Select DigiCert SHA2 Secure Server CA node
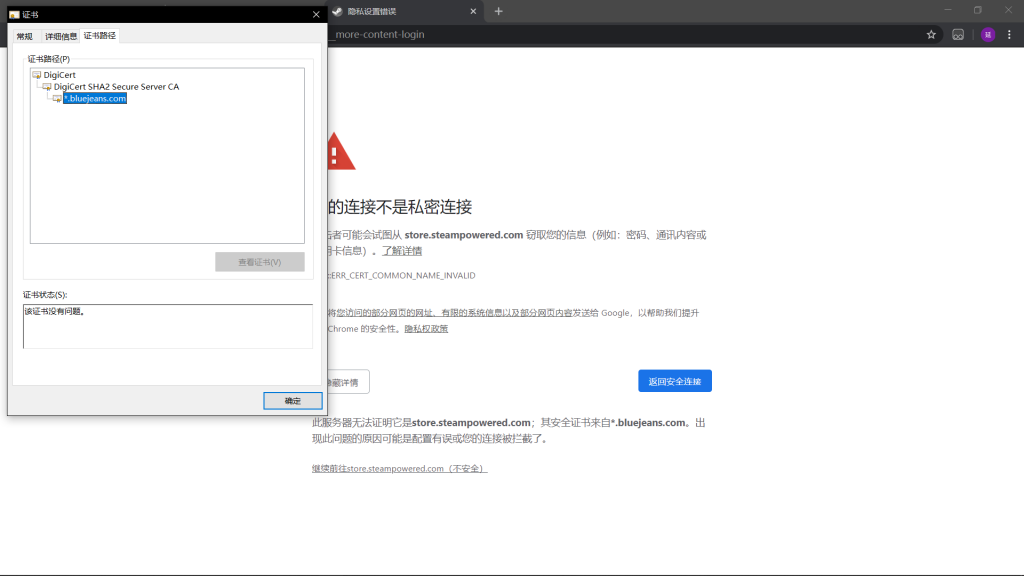 tap(116, 87)
